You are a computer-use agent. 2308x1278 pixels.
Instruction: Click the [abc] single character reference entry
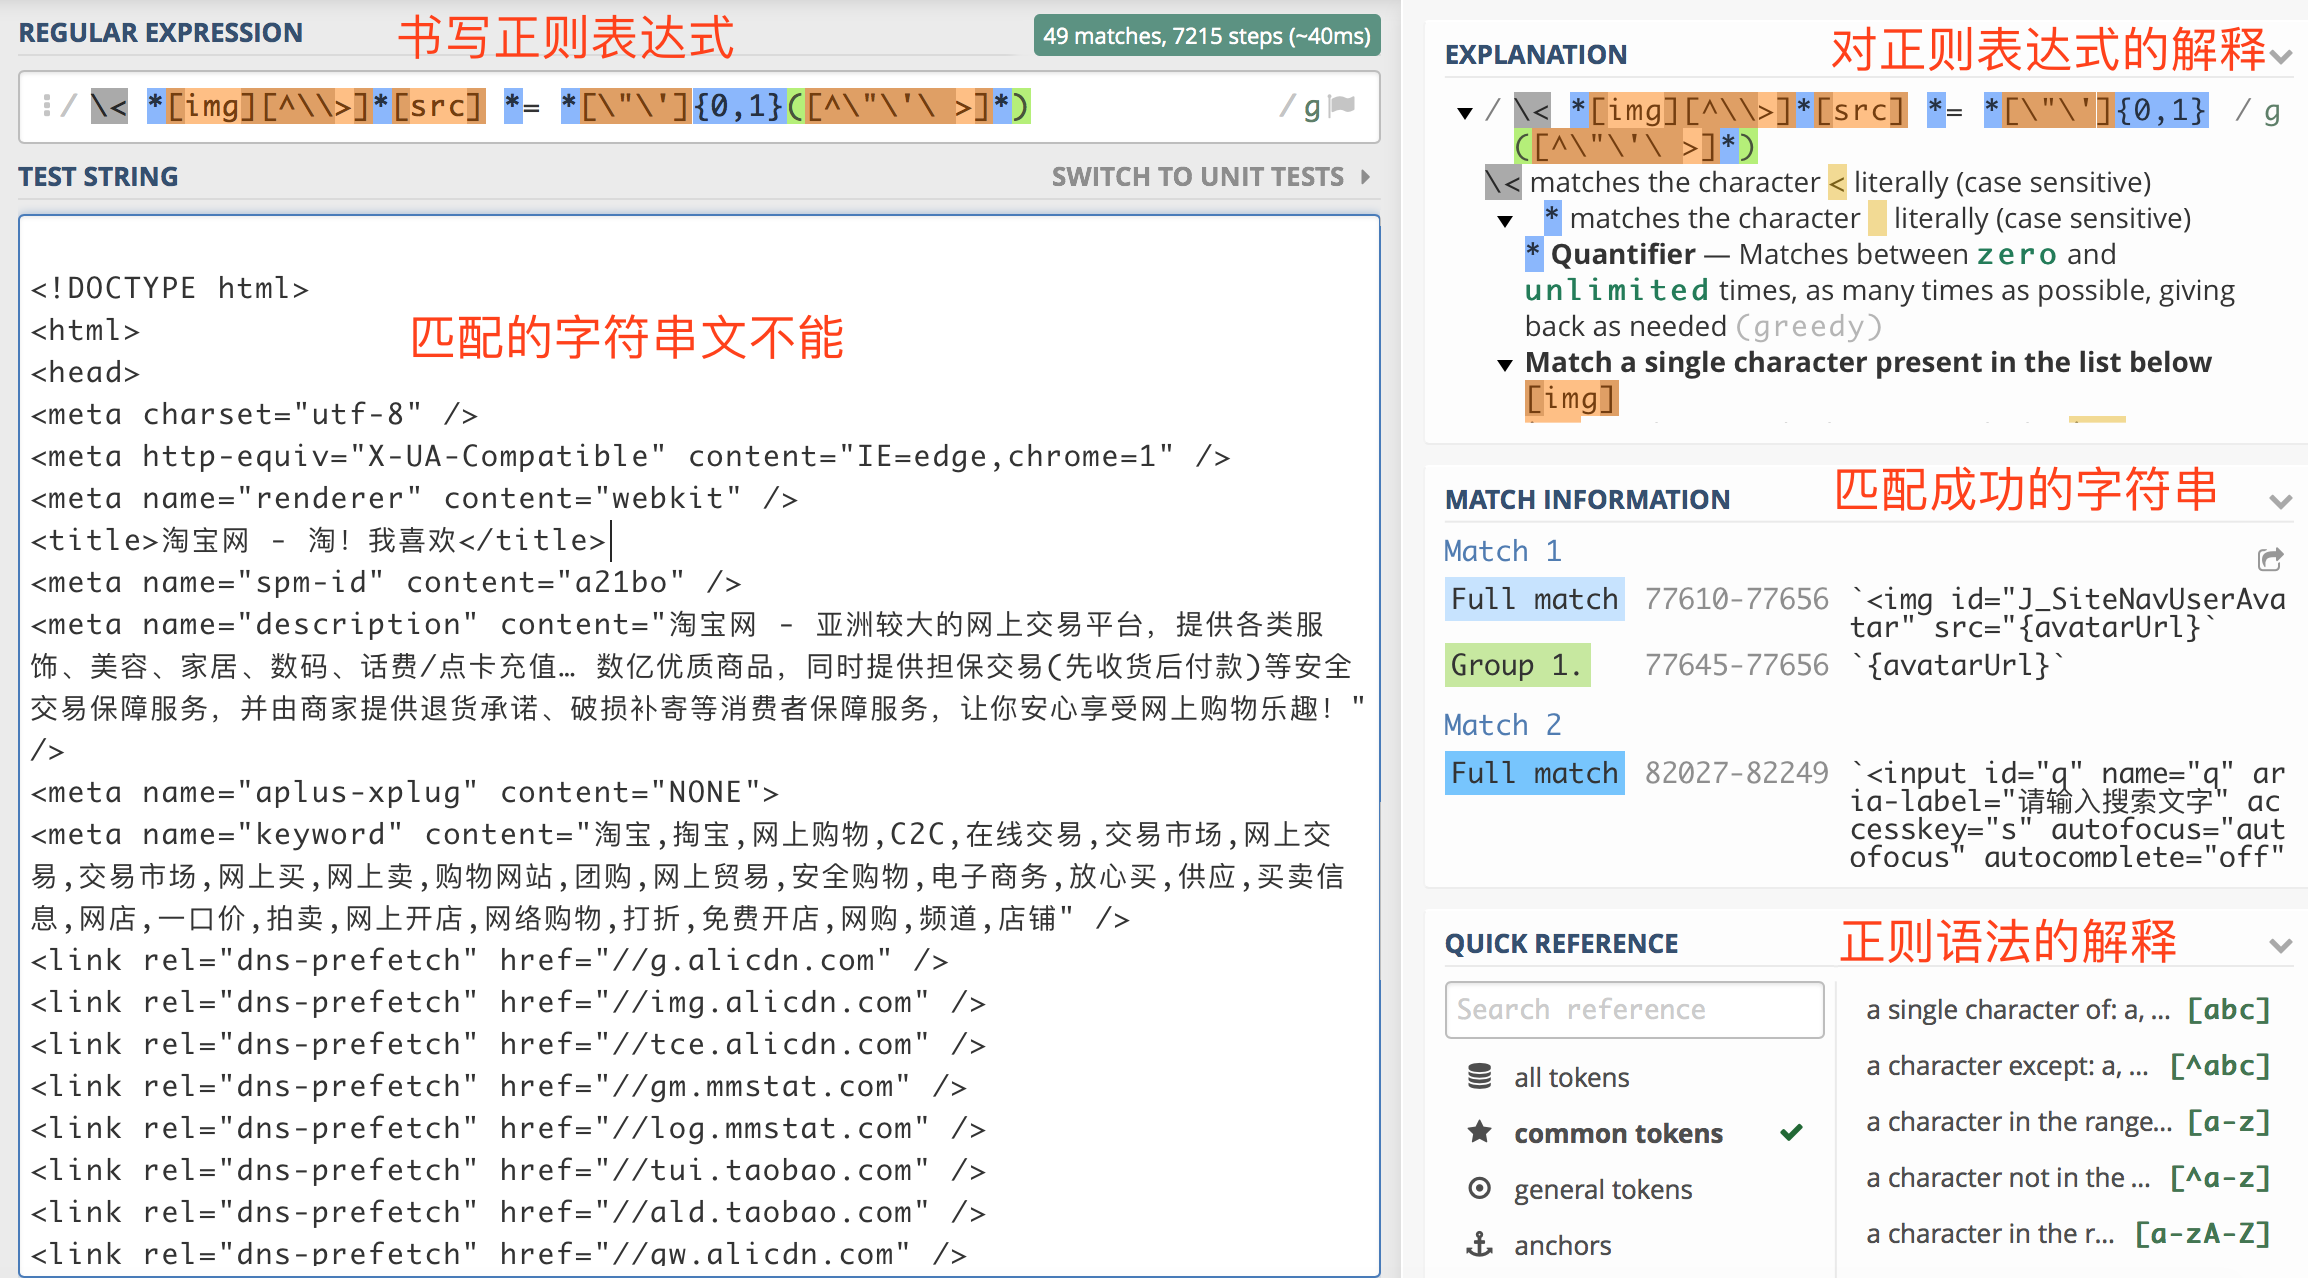click(2067, 1010)
